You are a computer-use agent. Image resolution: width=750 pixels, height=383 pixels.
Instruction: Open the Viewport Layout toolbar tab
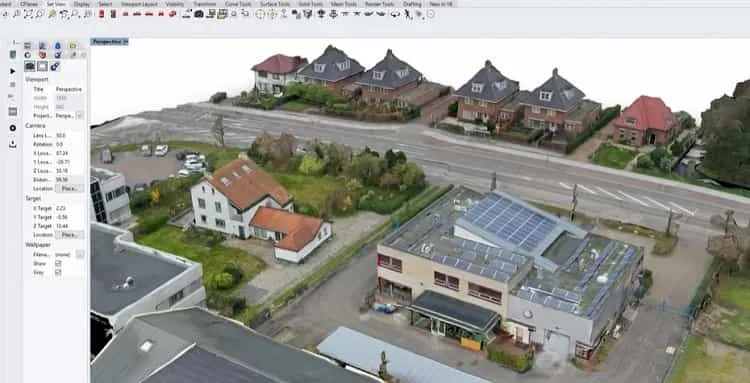click(x=139, y=4)
